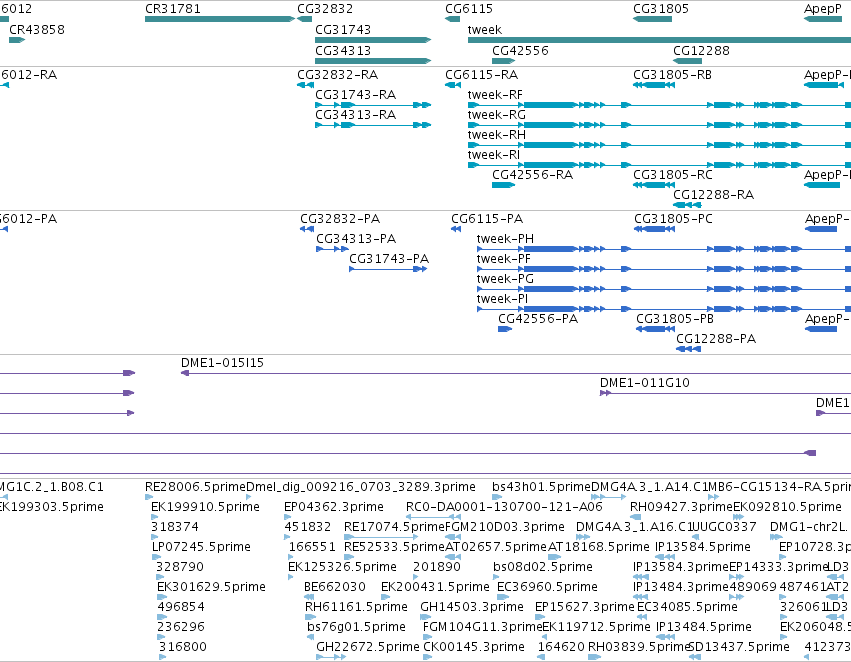The image size is (851, 662).
Task: Click the EK301629.5prime EST label
Action: 211,587
